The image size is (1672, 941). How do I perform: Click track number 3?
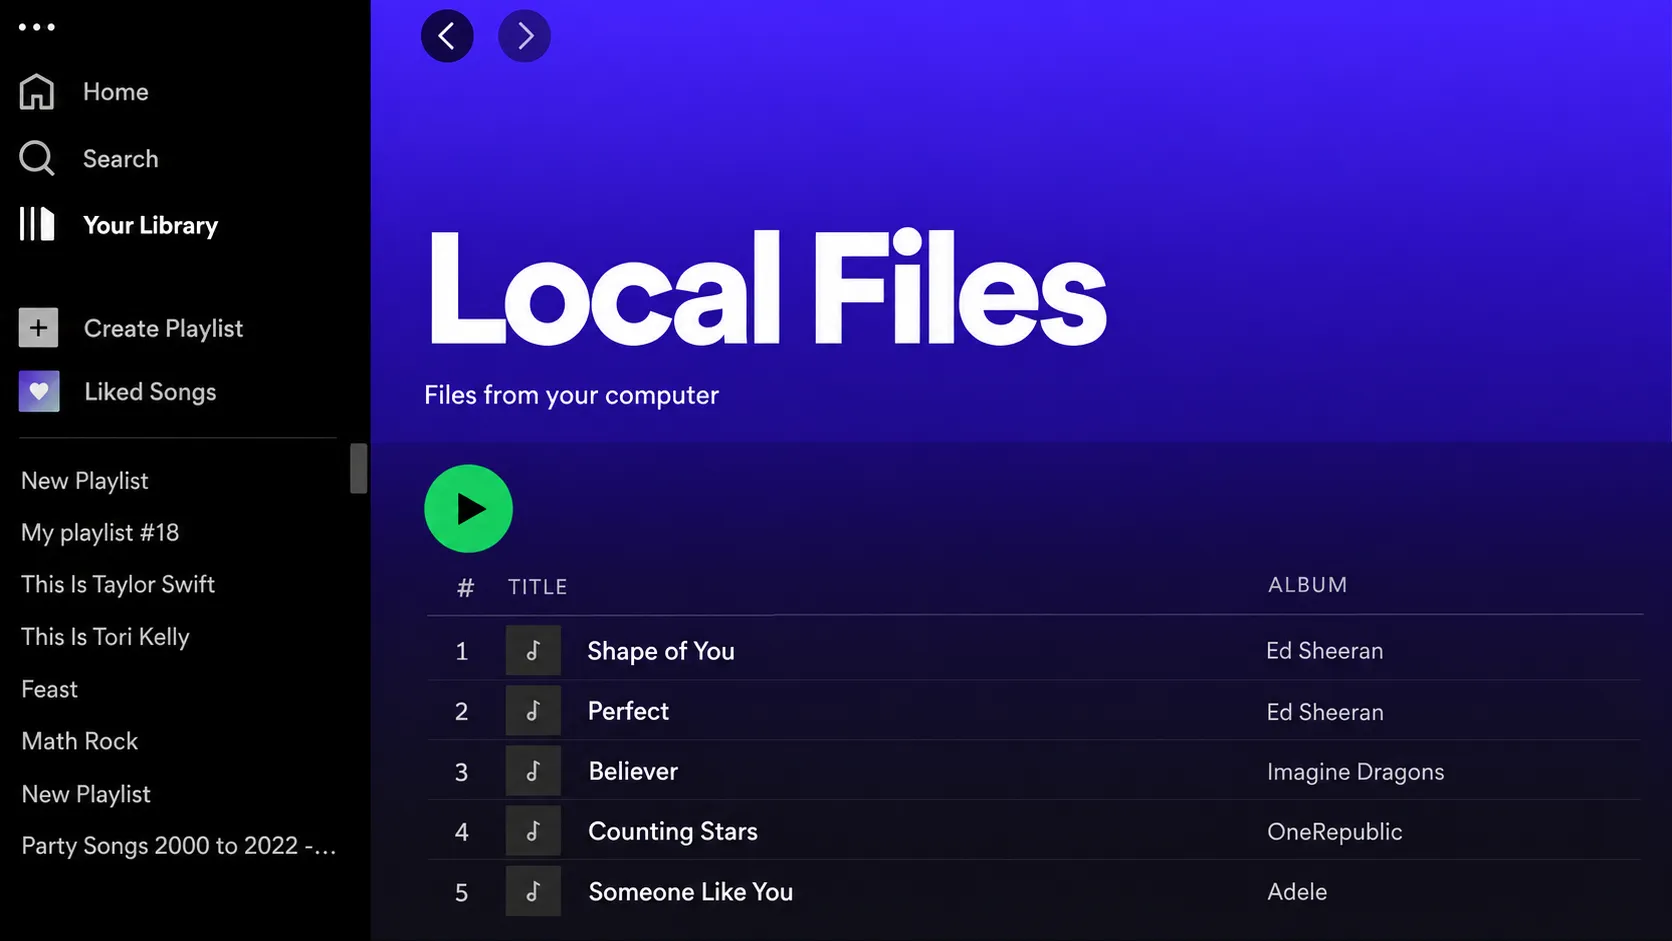click(462, 772)
